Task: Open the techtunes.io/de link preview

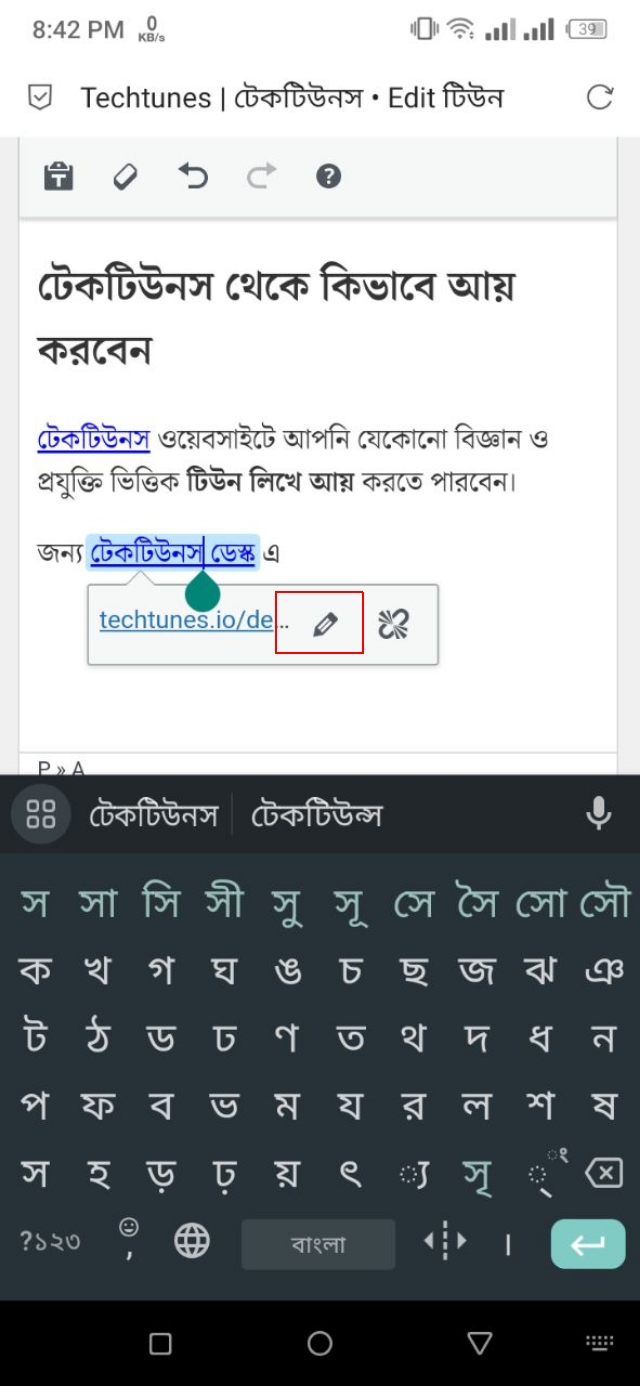Action: (x=187, y=620)
